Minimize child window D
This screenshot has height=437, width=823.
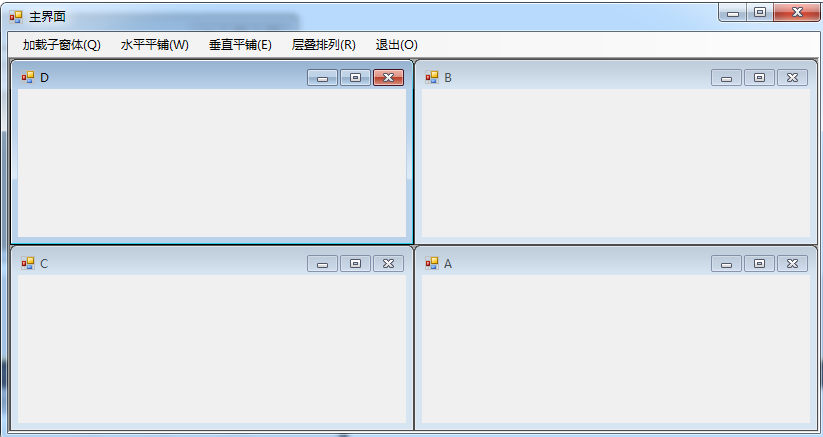pyautogui.click(x=322, y=78)
